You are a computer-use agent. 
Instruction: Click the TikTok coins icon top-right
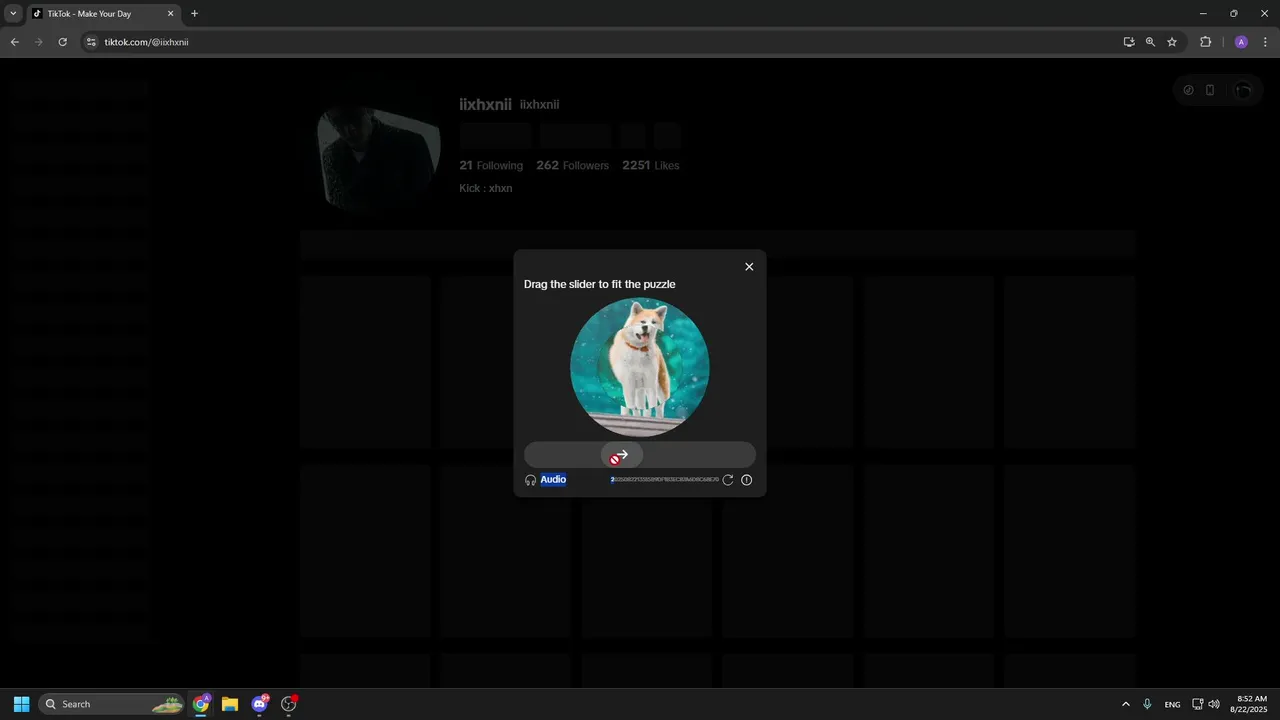(x=1188, y=90)
